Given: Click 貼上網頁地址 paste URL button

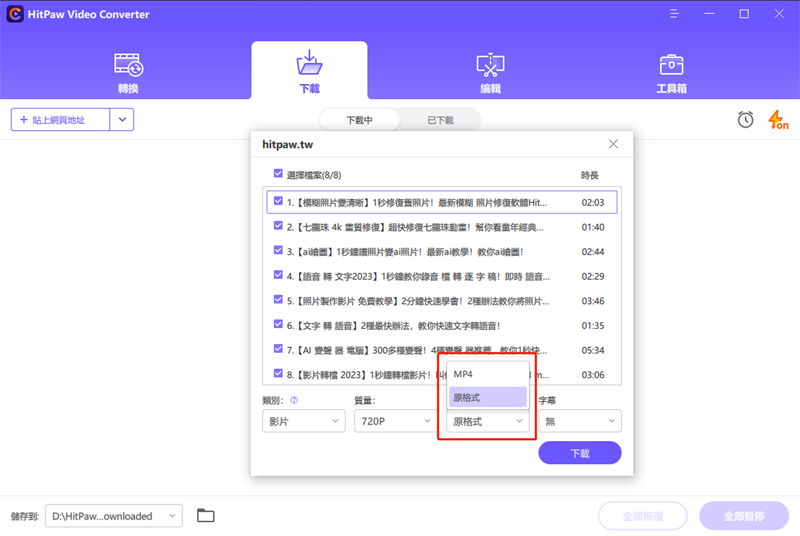Looking at the screenshot, I should [60, 119].
